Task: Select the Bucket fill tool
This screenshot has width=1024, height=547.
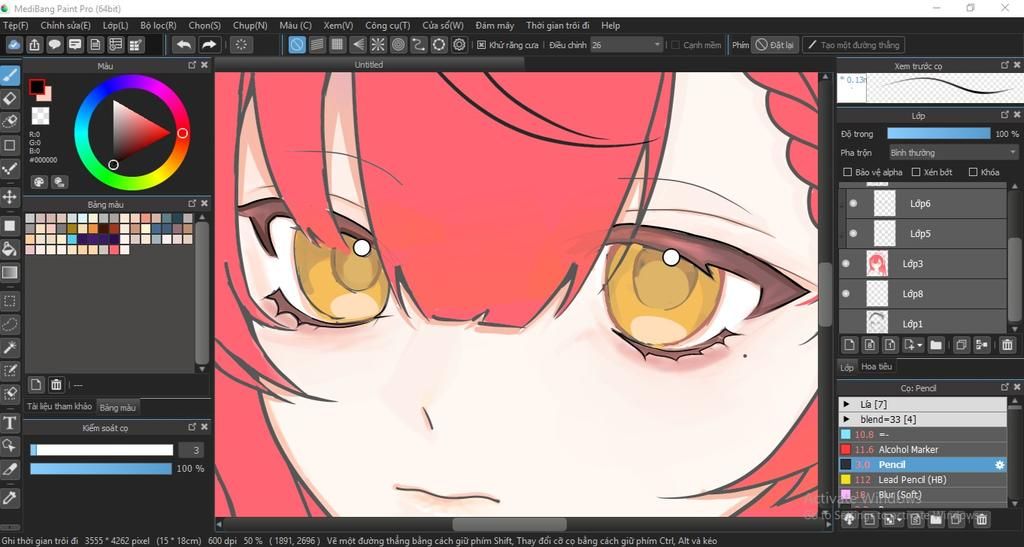Action: click(10, 249)
